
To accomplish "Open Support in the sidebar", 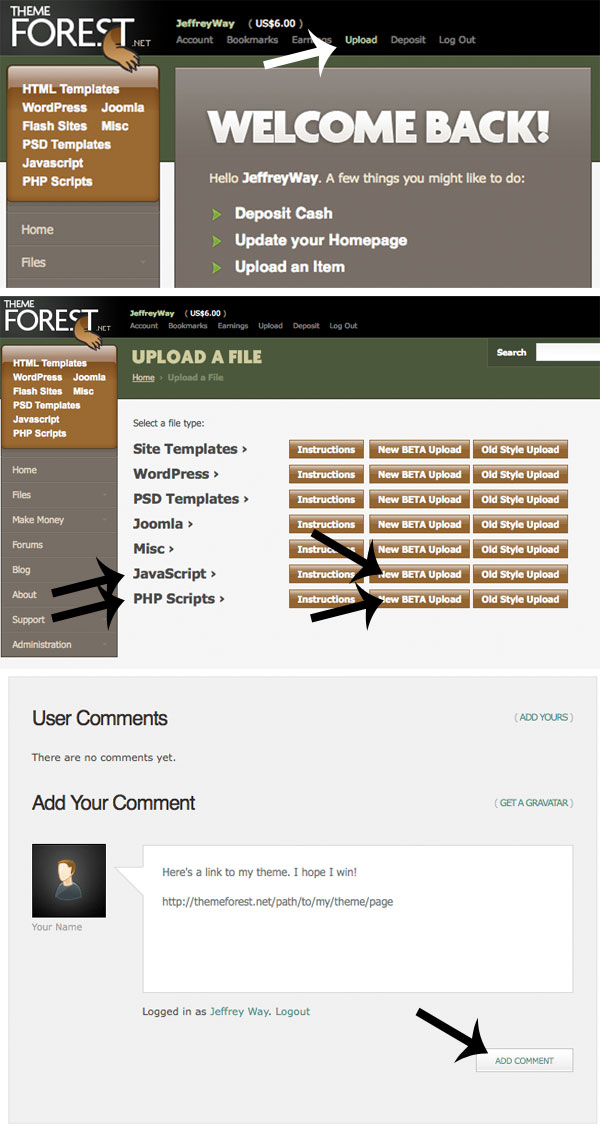I will (x=28, y=619).
